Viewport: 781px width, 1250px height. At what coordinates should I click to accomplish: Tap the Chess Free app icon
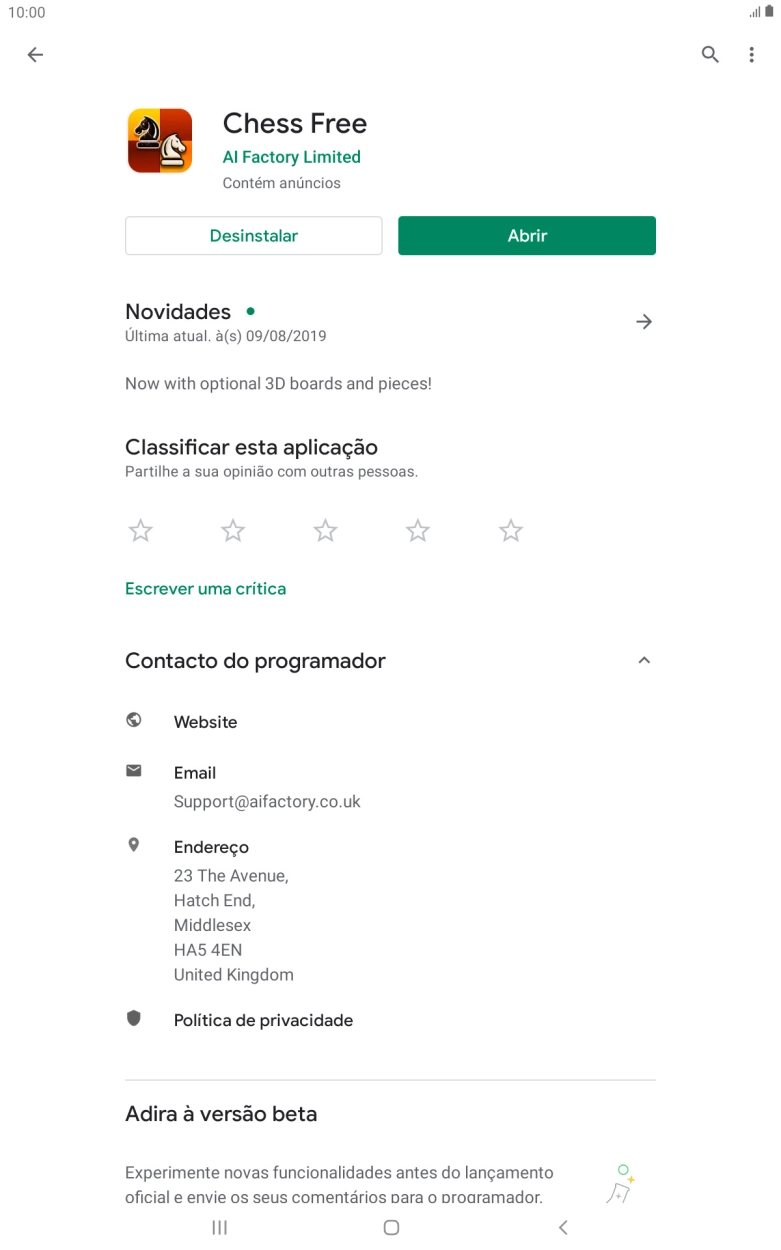(160, 141)
